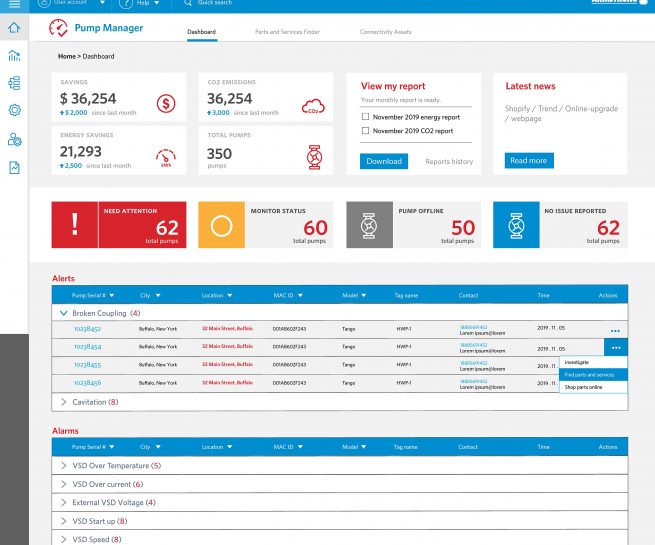Click the Download report button
This screenshot has width=655, height=545.
coord(384,161)
